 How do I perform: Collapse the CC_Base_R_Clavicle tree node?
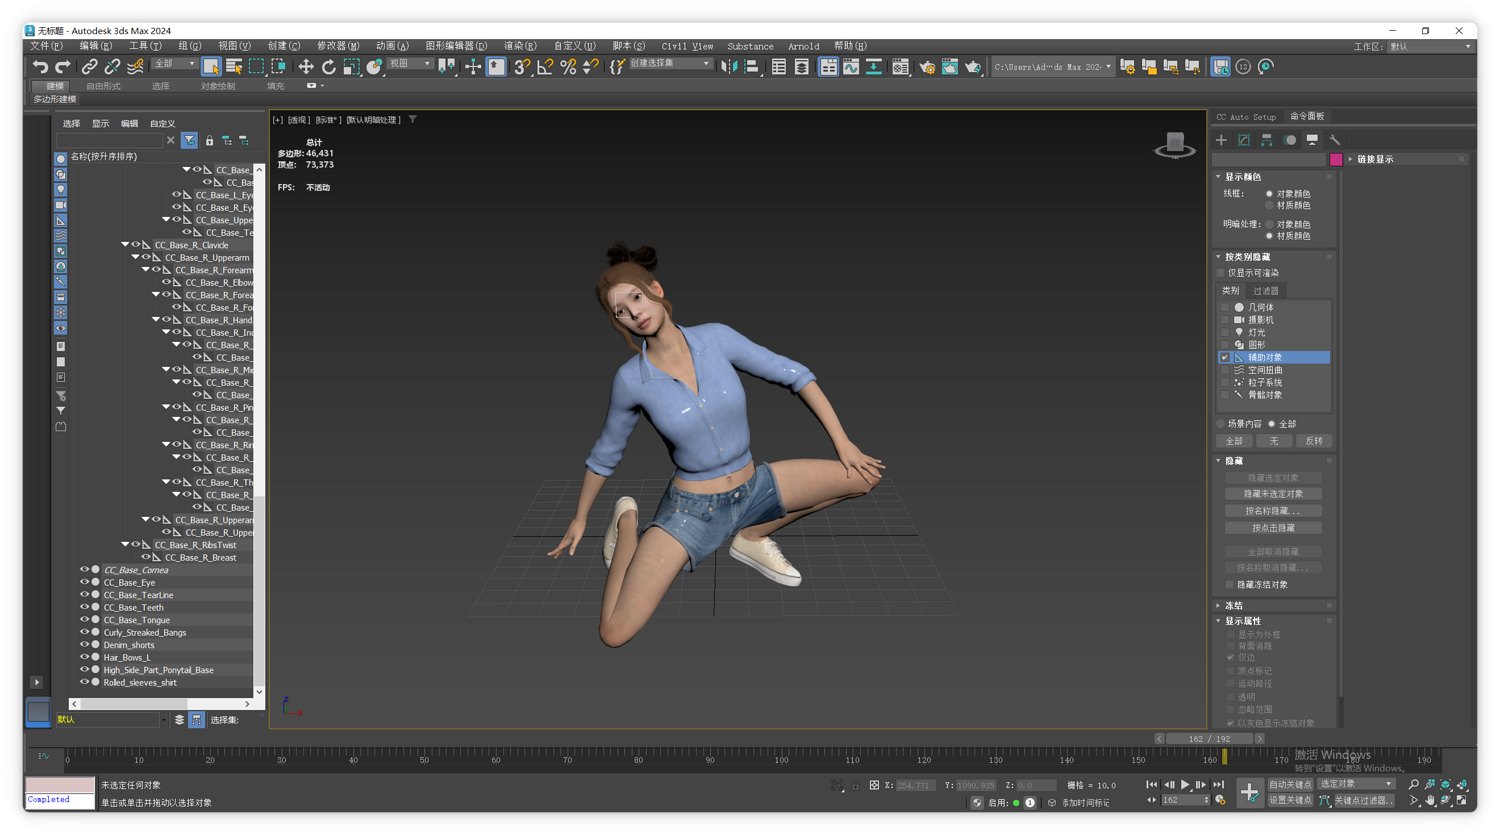[125, 245]
